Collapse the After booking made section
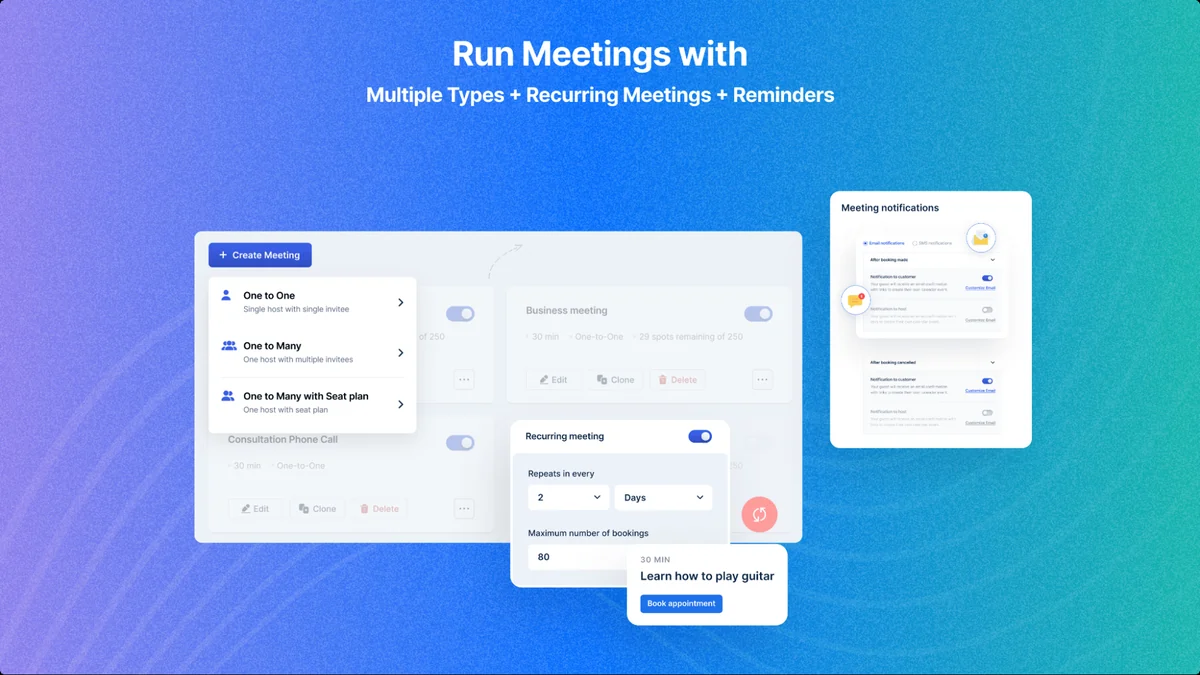 992,260
